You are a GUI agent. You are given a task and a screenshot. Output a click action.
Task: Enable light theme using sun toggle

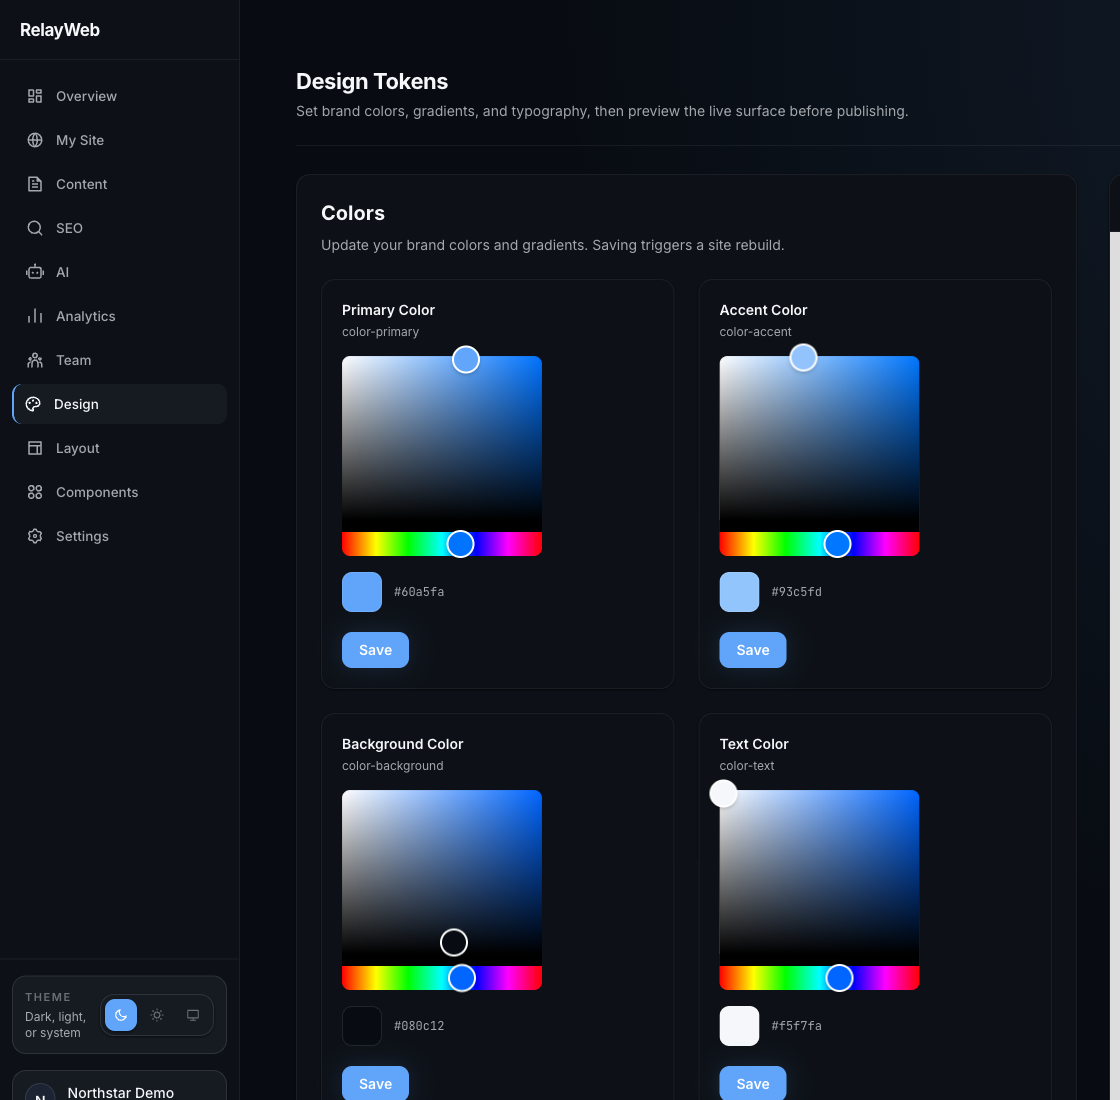point(157,1015)
